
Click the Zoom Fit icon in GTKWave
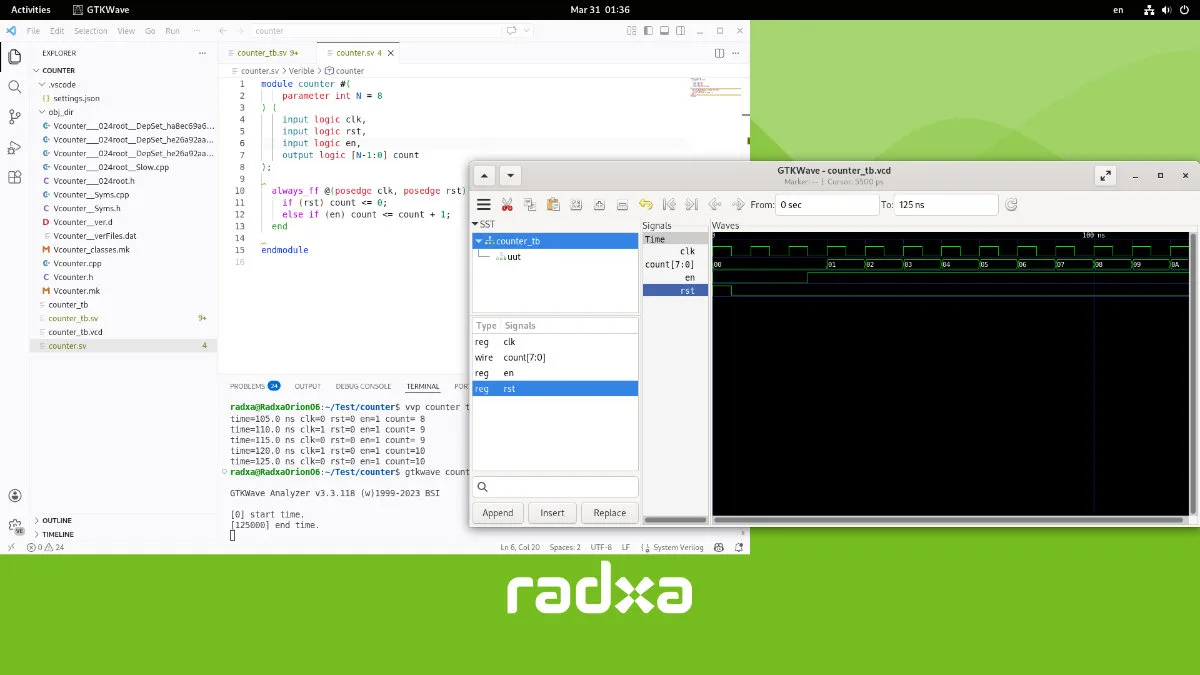(x=576, y=205)
